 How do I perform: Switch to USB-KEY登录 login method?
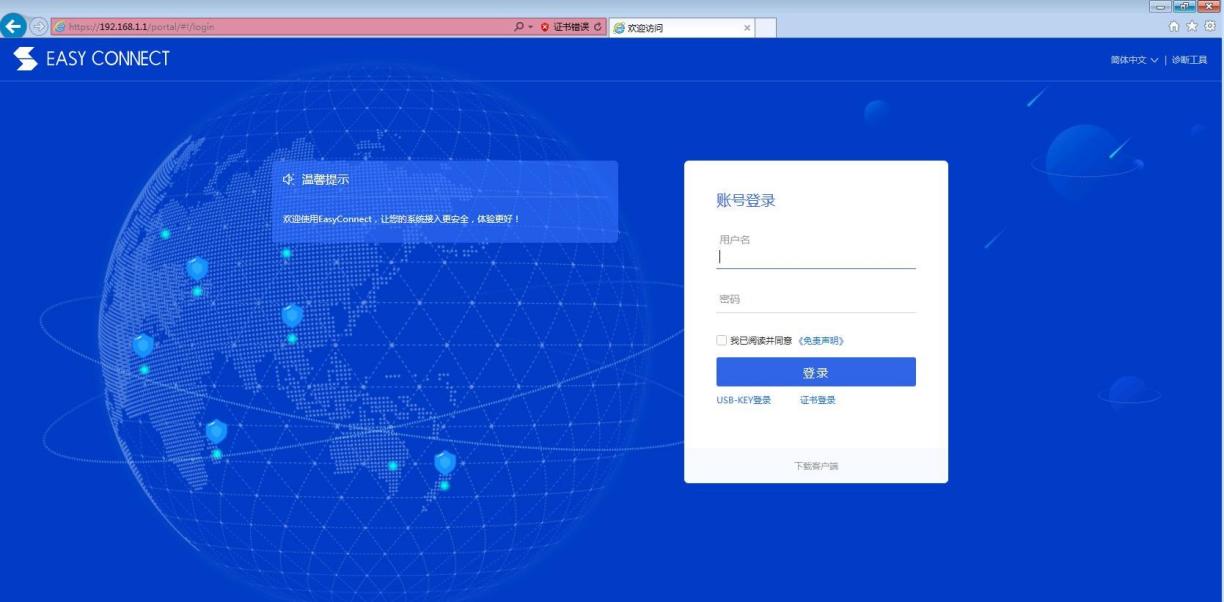(743, 400)
